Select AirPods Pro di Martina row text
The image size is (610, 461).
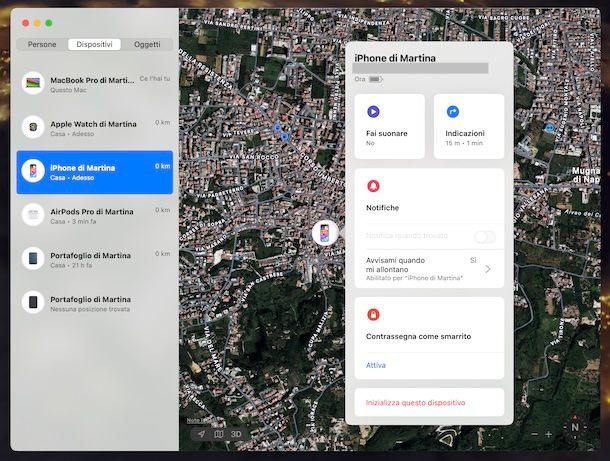(92, 212)
